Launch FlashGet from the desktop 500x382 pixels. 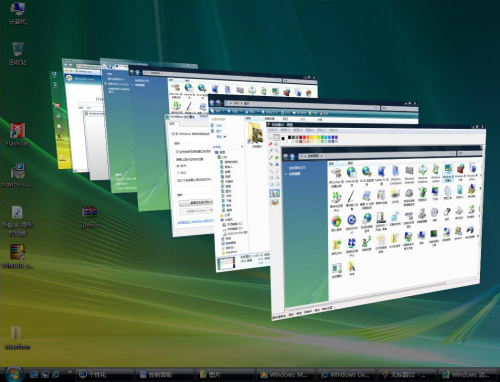click(17, 134)
